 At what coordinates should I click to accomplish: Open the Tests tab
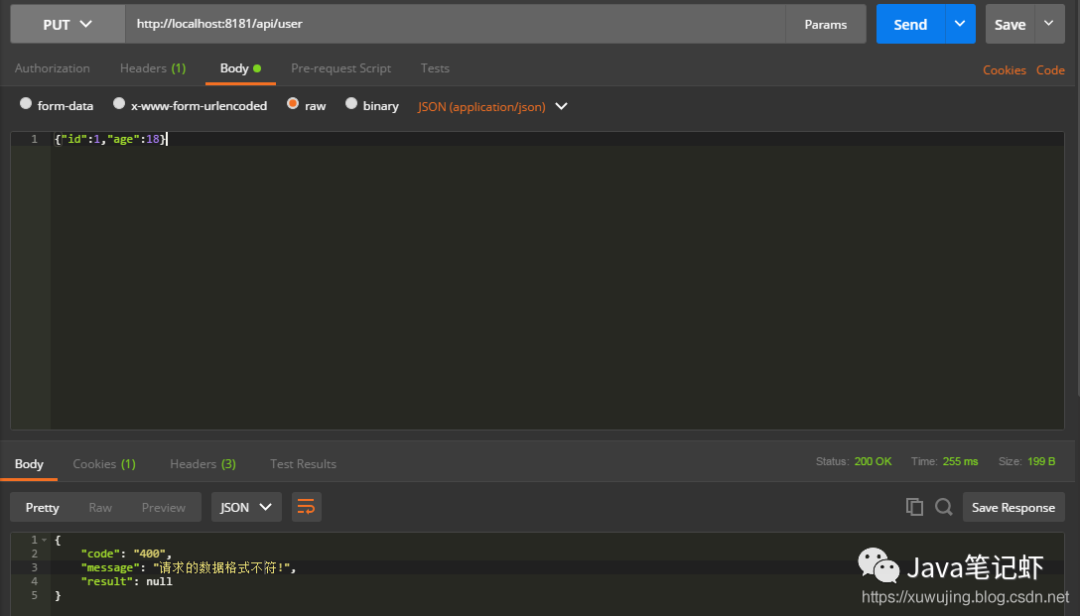coord(435,68)
